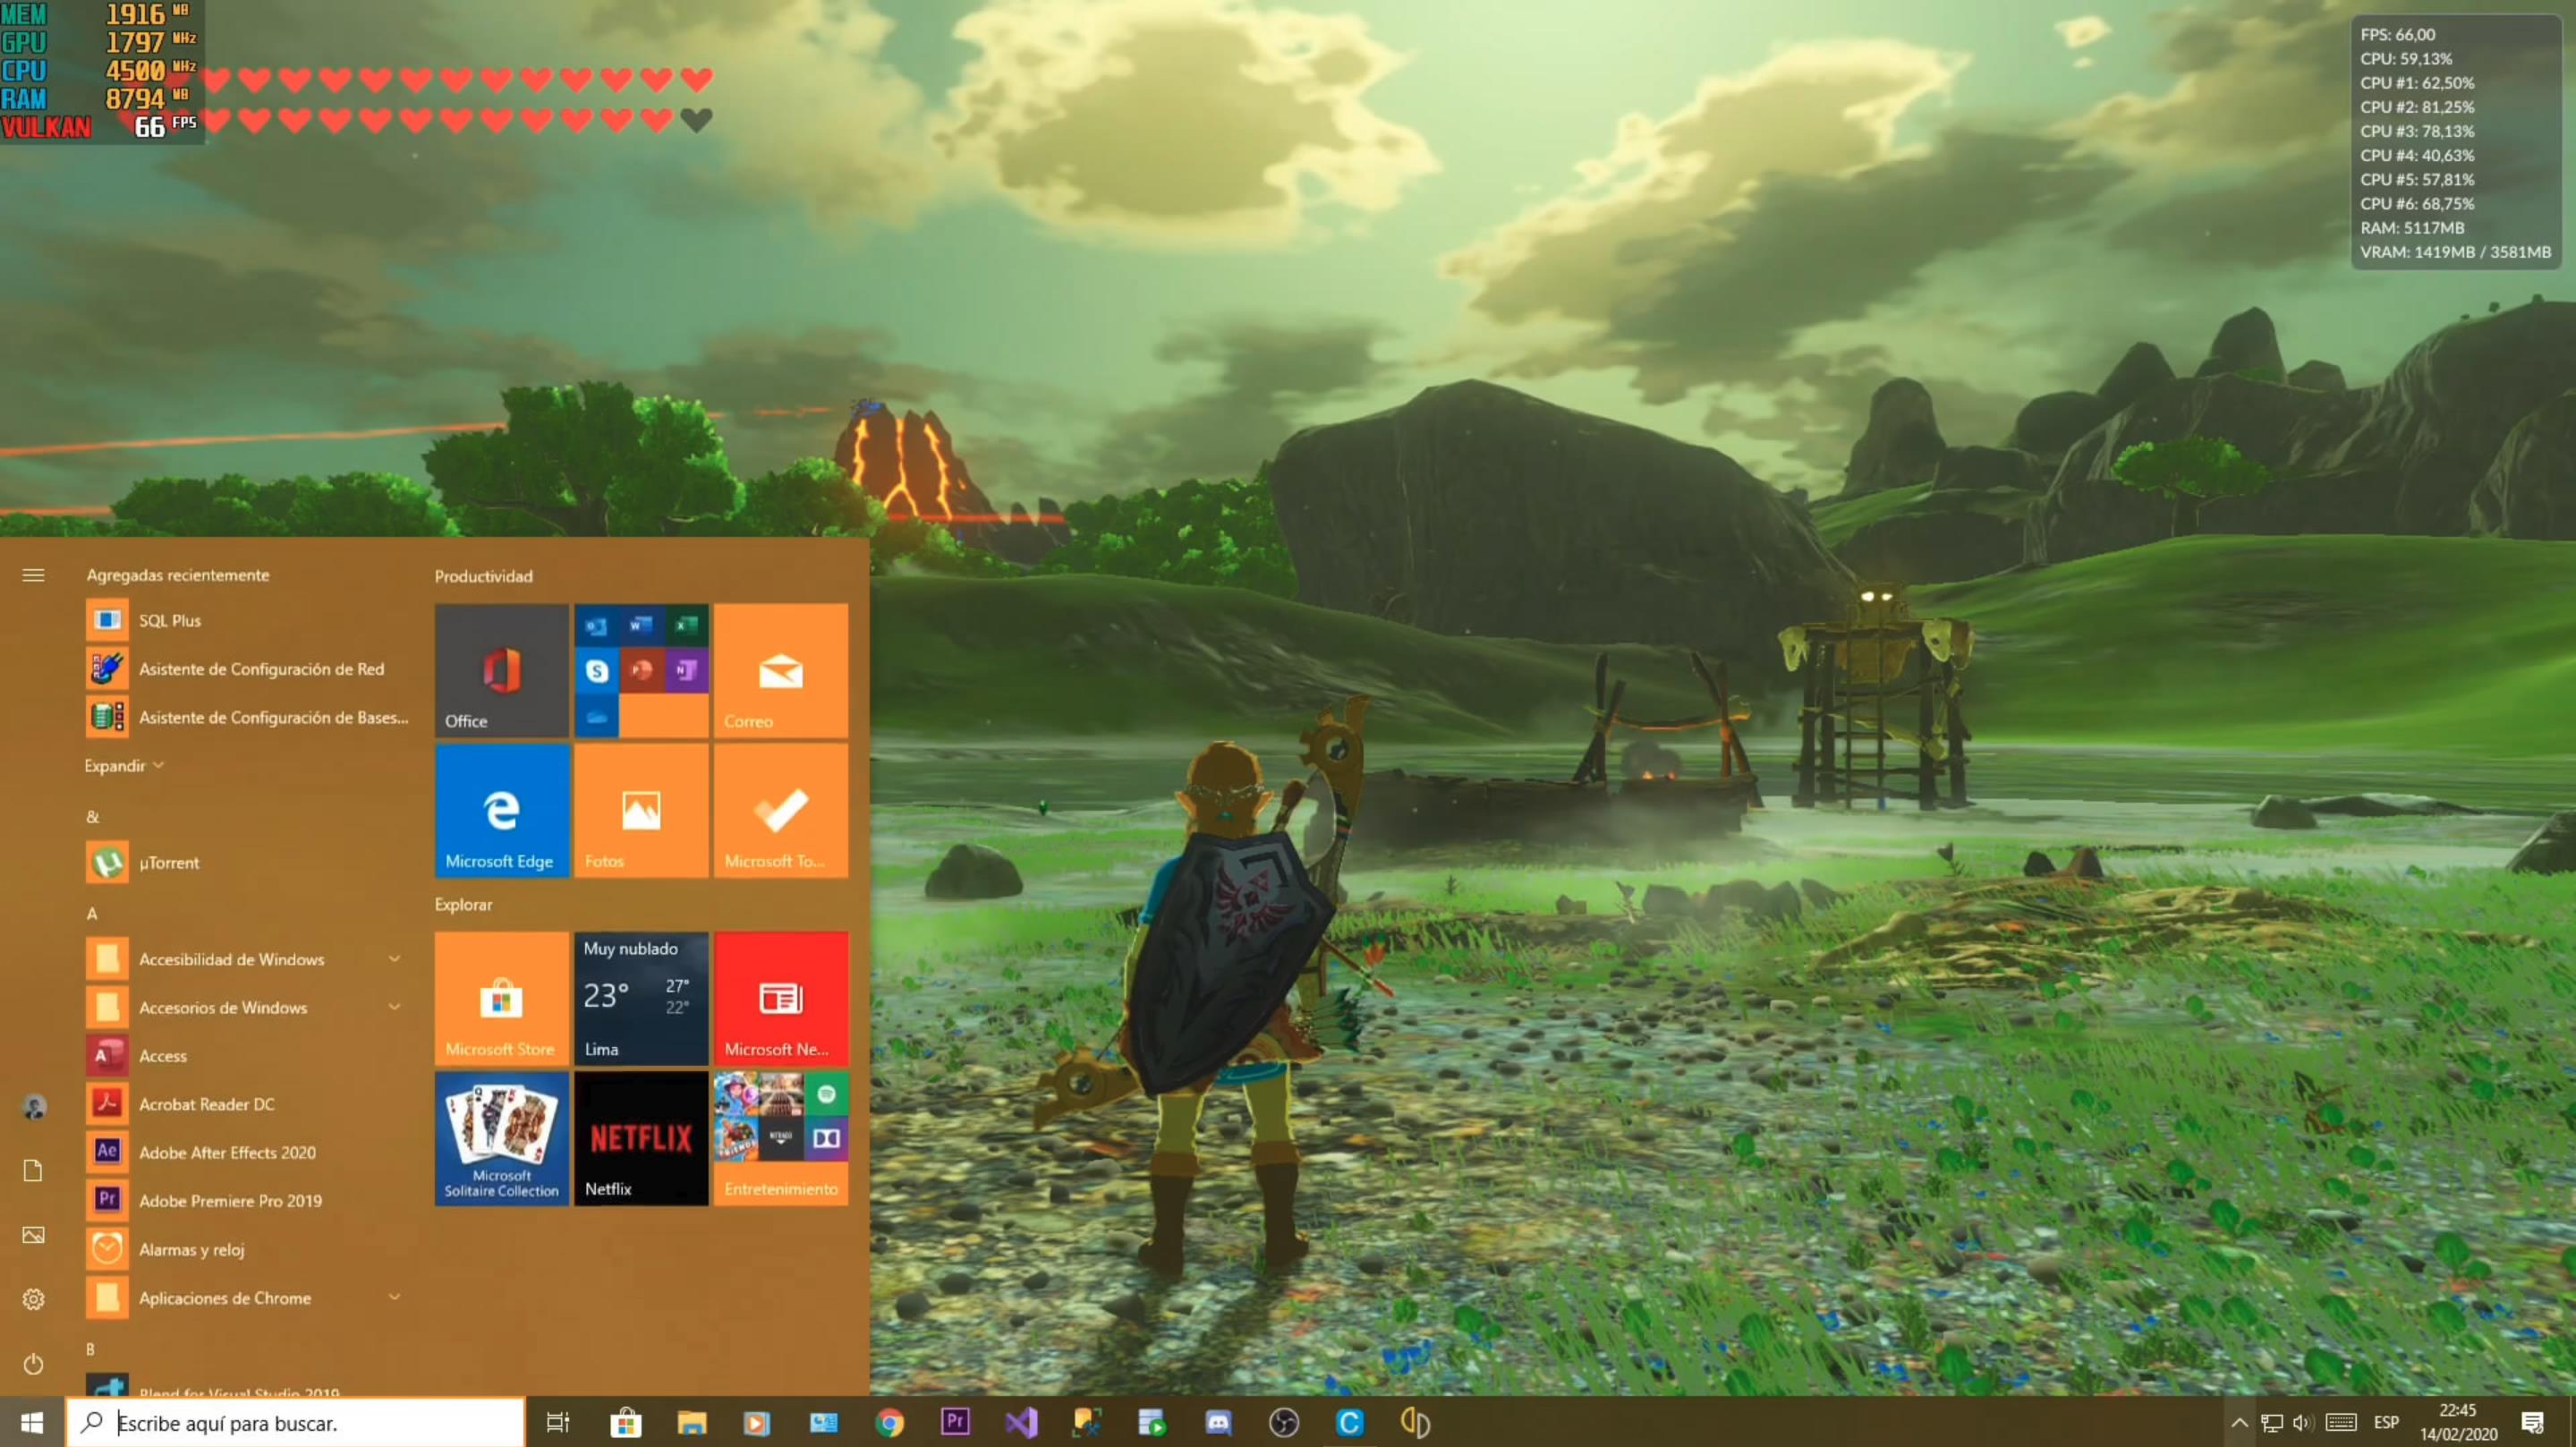Click the power button in Start sidebar
The image size is (2576, 1447).
[x=33, y=1363]
